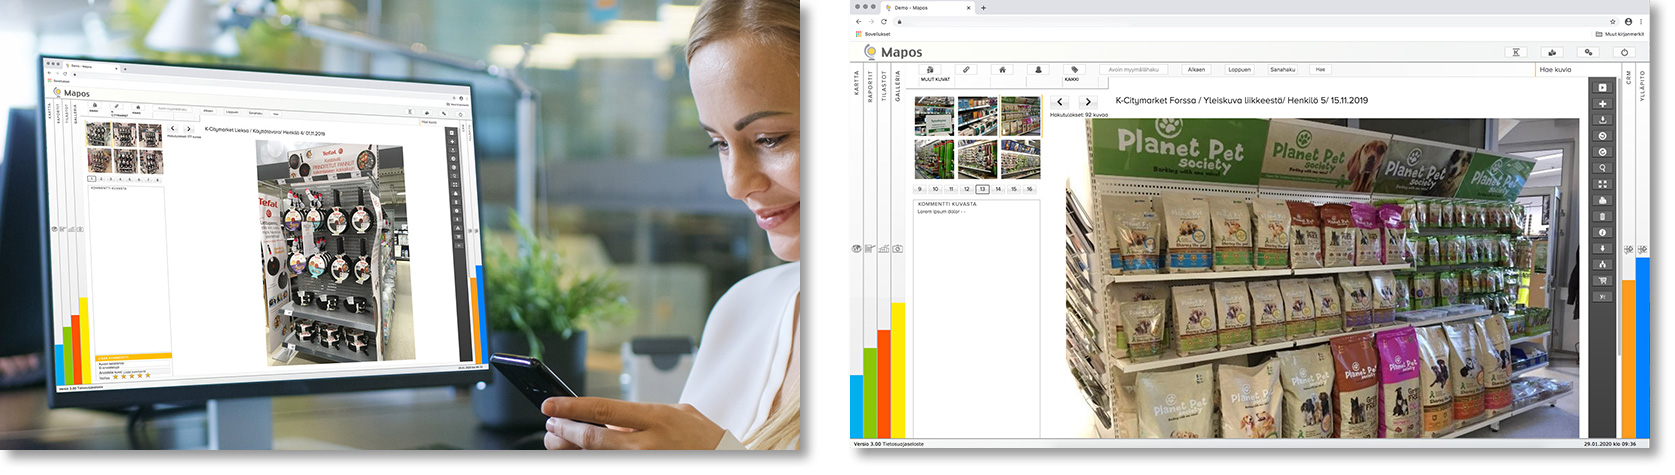Download the image with the download icon
Screen dimensions: 1675x475
[1603, 120]
